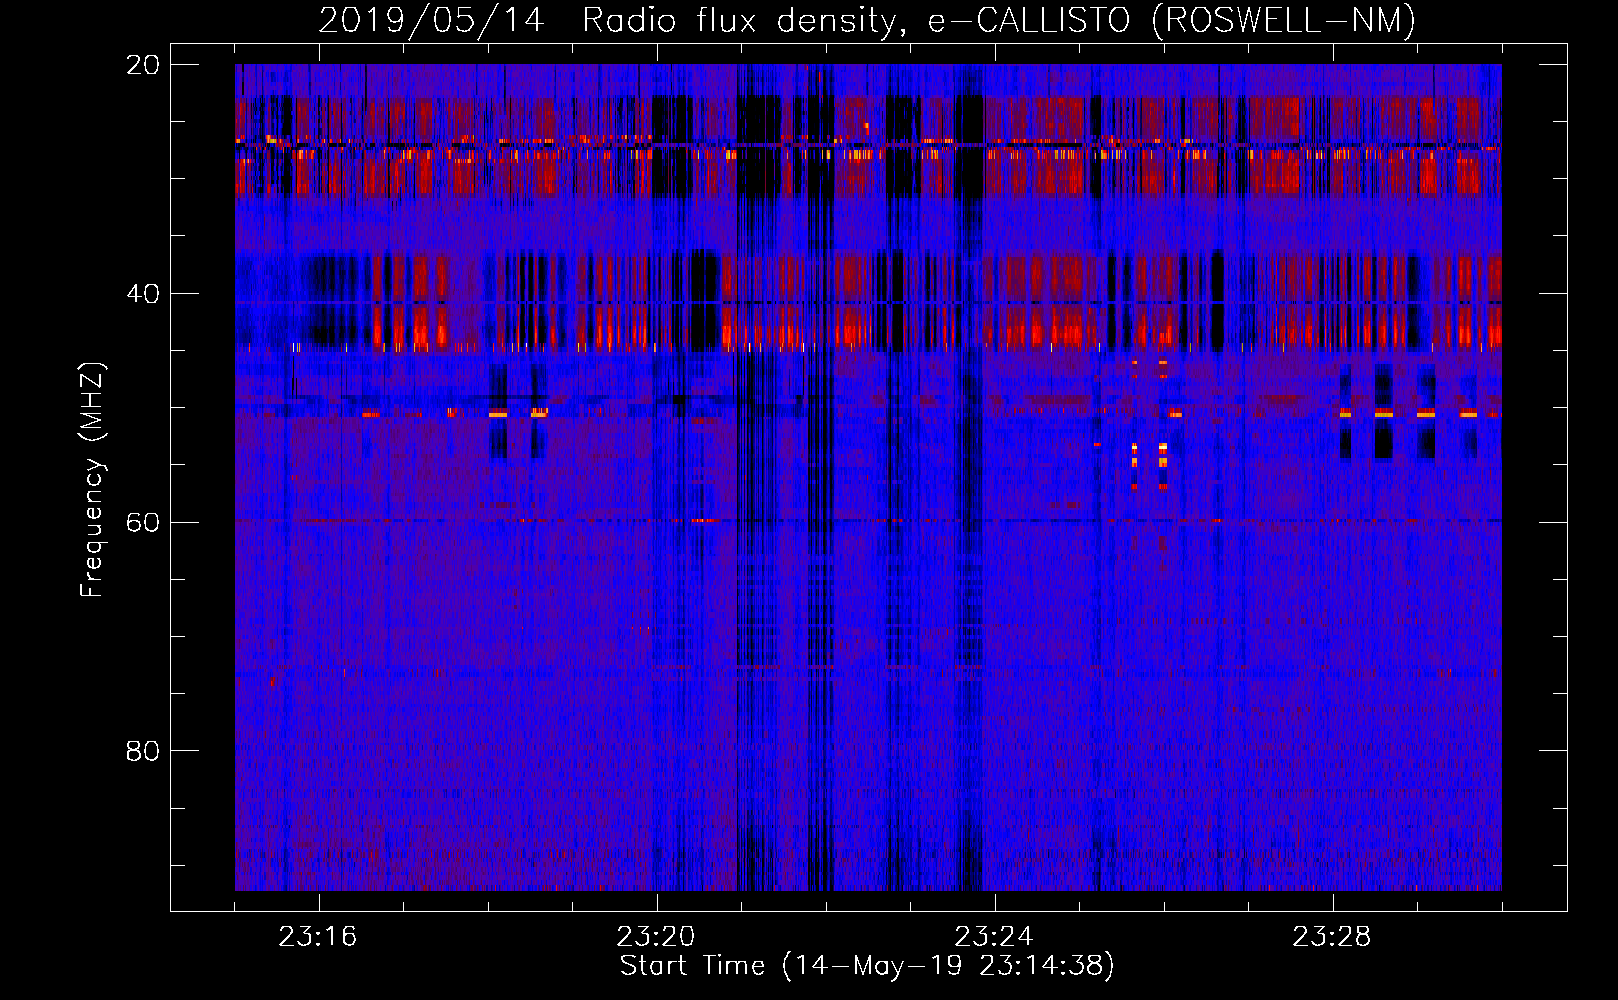Click the 40 frequency tick label
Image resolution: width=1618 pixels, height=1000 pixels.
[143, 294]
